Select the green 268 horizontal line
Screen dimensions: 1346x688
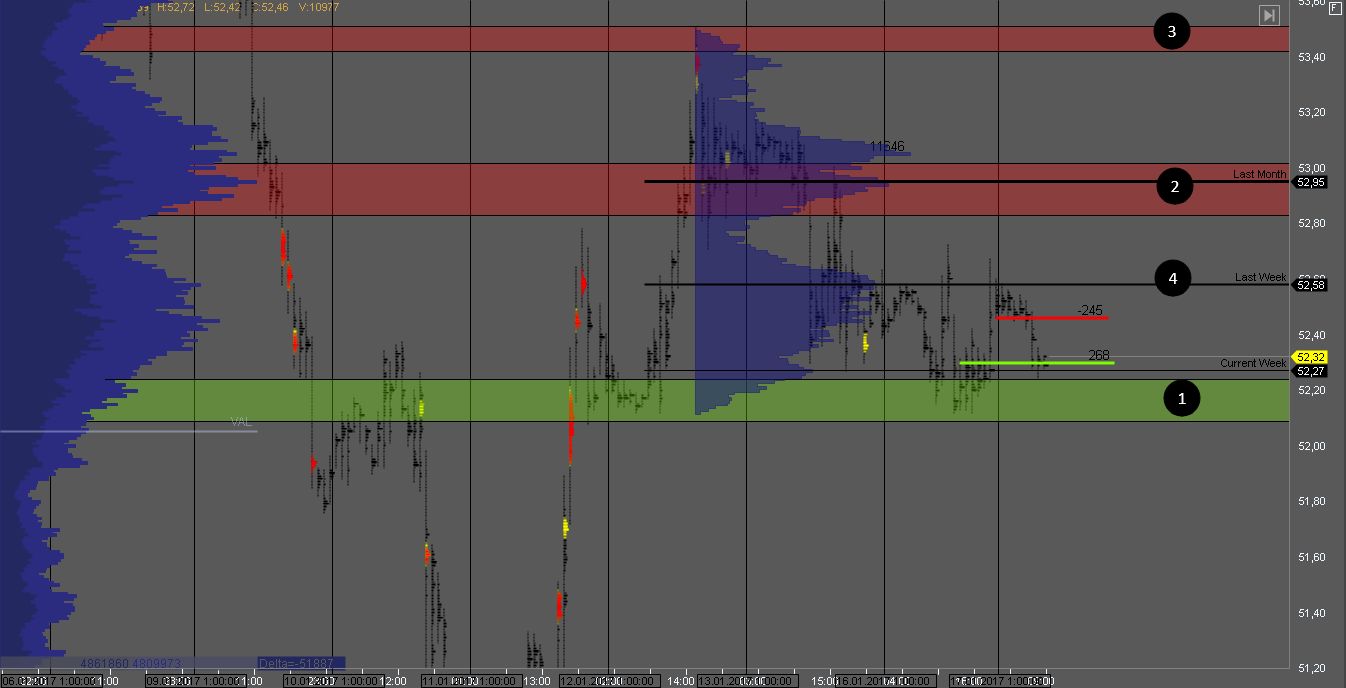1036,363
